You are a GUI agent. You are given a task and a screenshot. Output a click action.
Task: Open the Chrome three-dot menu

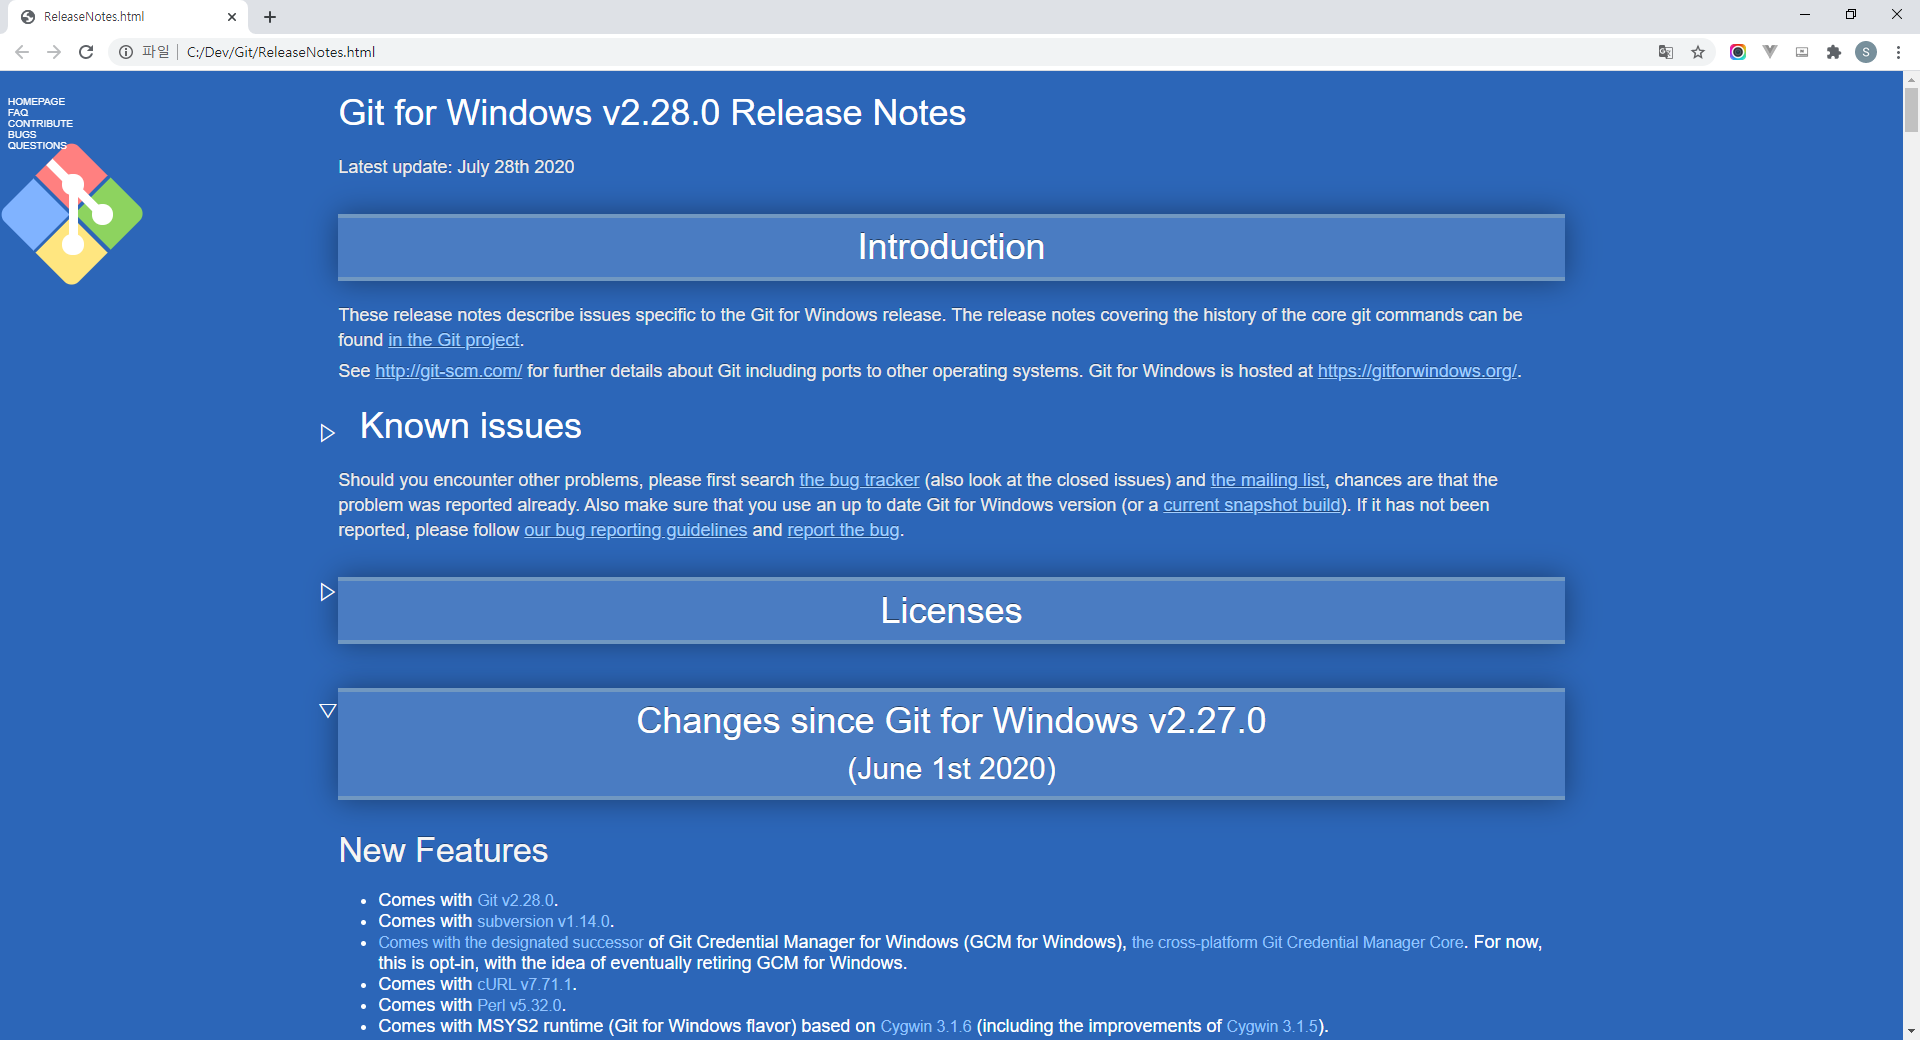click(x=1898, y=52)
